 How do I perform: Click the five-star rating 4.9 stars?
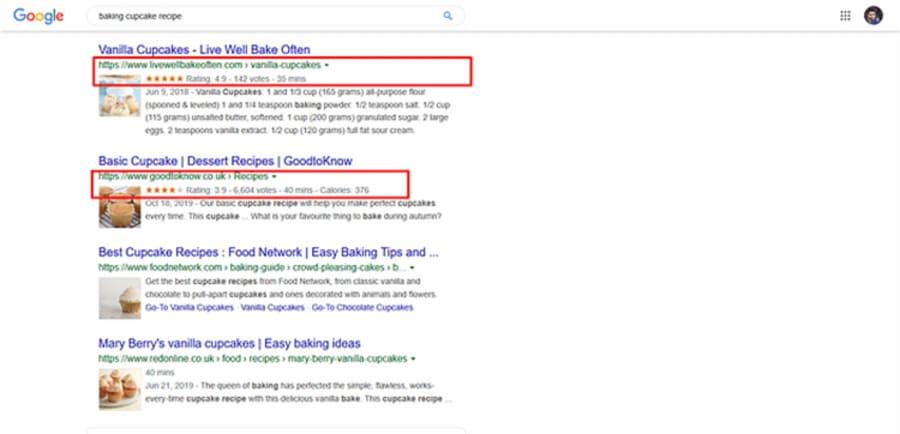click(x=164, y=79)
